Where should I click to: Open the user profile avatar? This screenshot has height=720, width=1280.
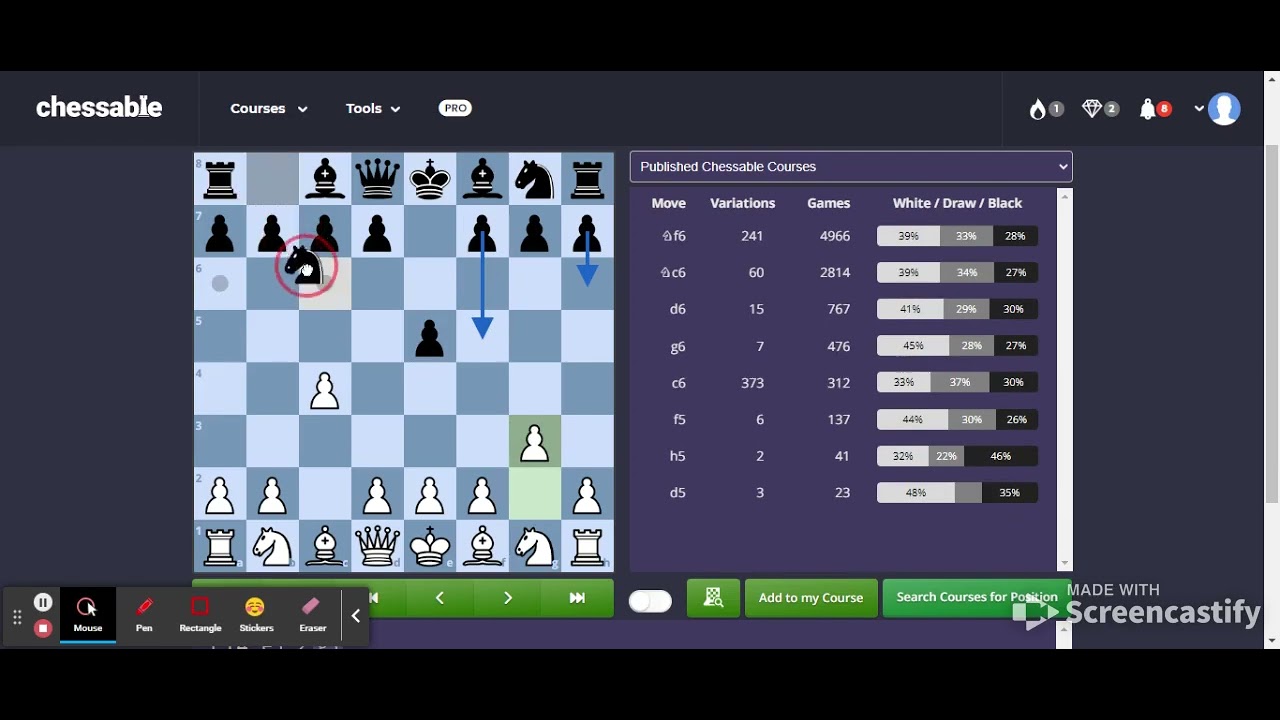[x=1224, y=109]
